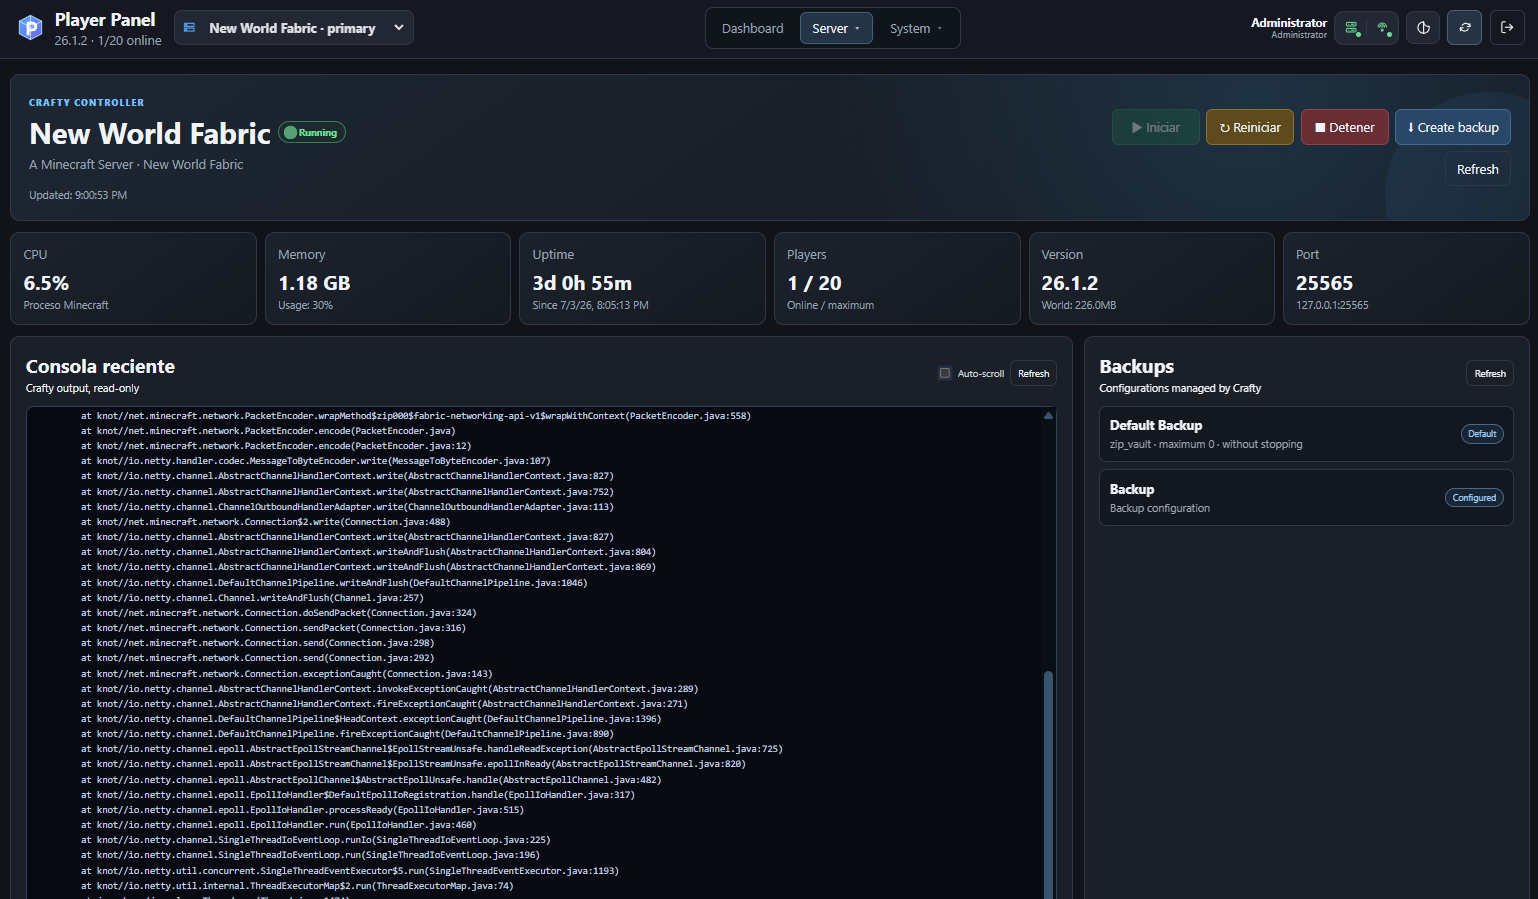Restart the server with Reiniciar

(x=1250, y=127)
